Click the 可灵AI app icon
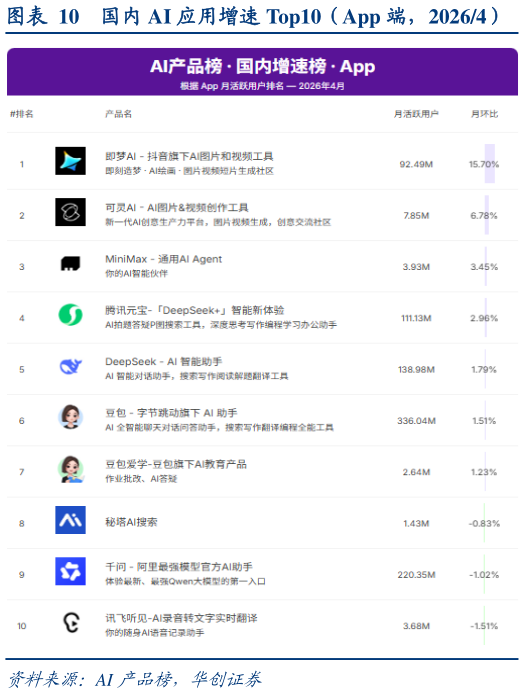The width and height of the screenshot is (524, 693). [70, 212]
